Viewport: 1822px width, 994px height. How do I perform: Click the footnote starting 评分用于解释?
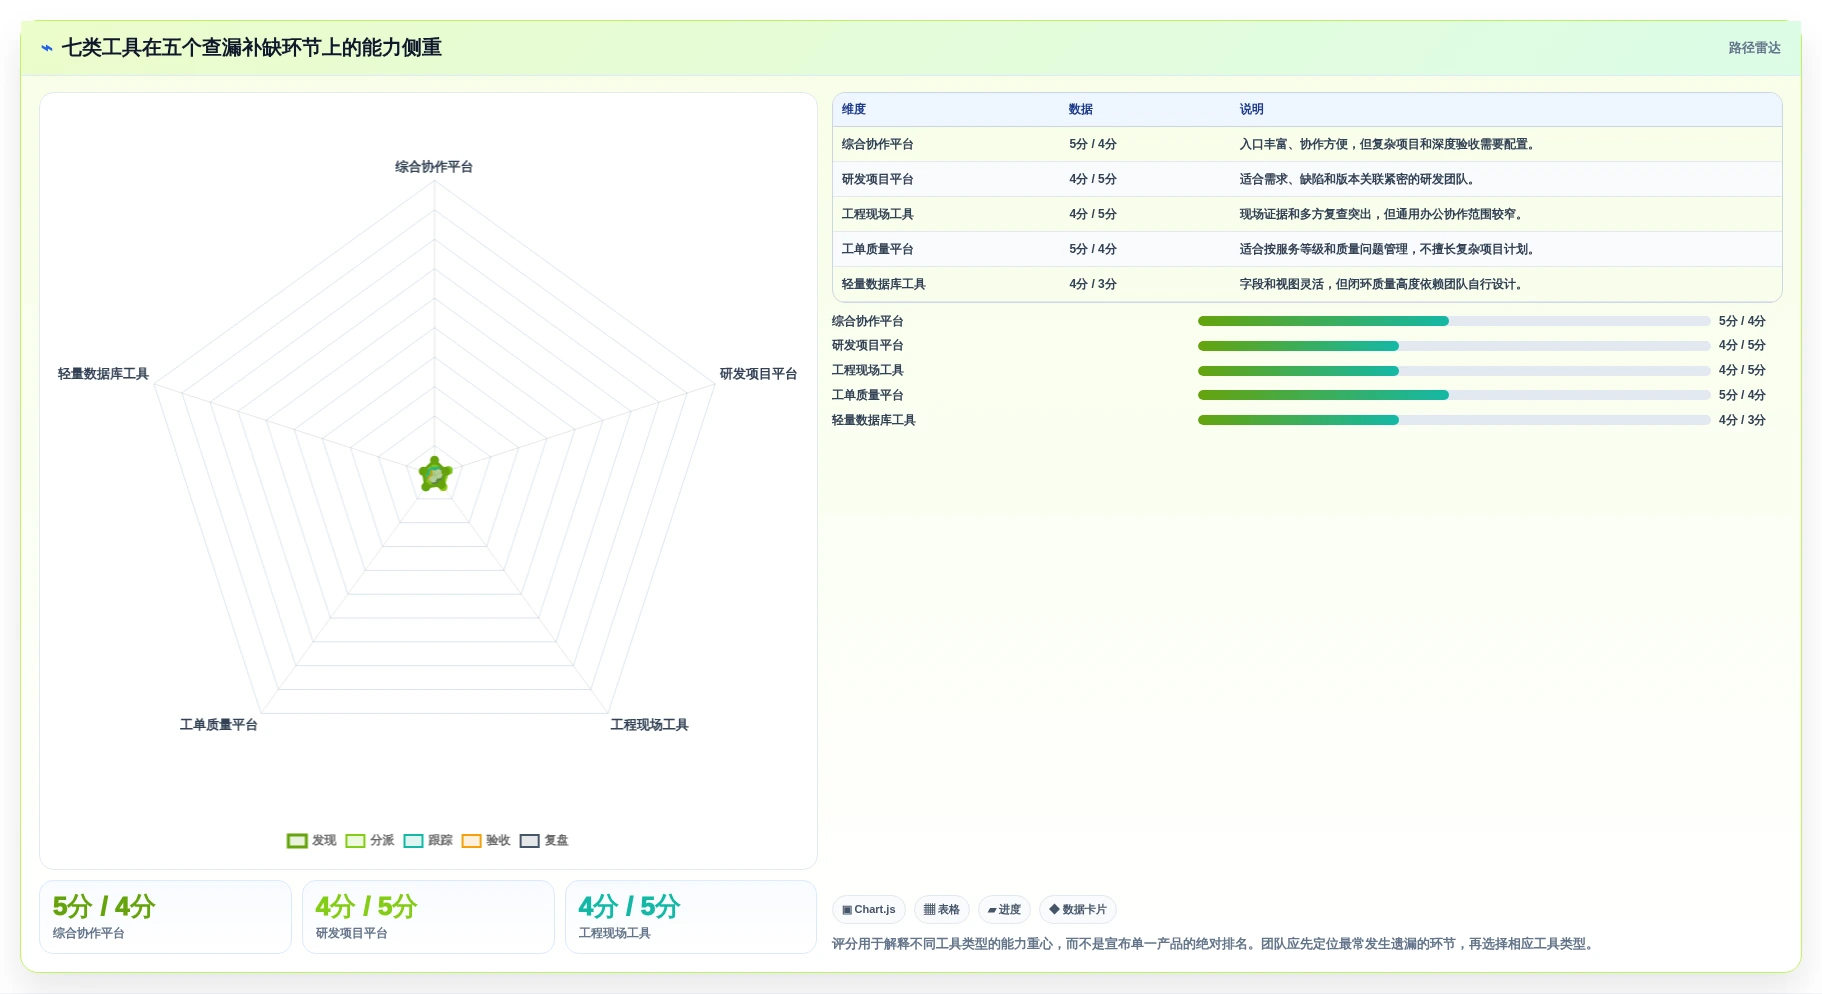(x=1215, y=944)
